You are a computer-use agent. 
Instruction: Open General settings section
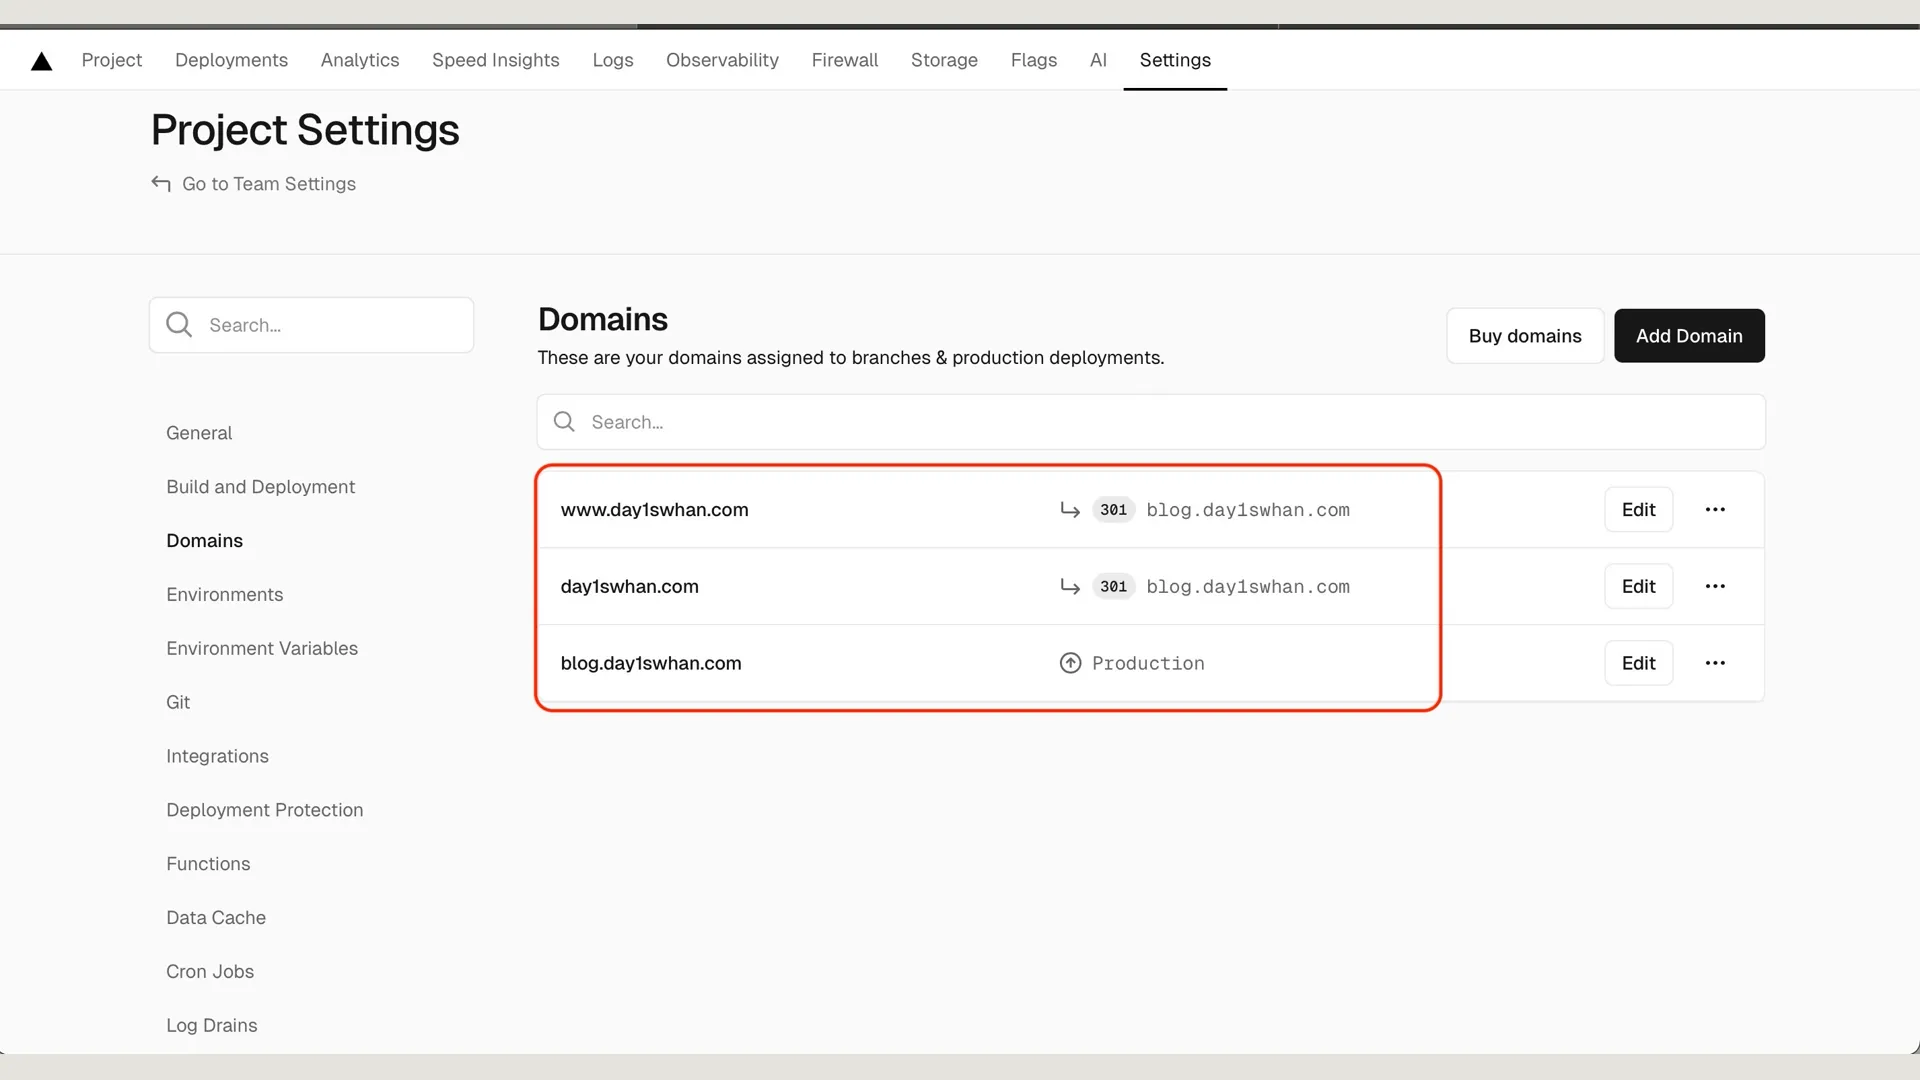click(199, 433)
